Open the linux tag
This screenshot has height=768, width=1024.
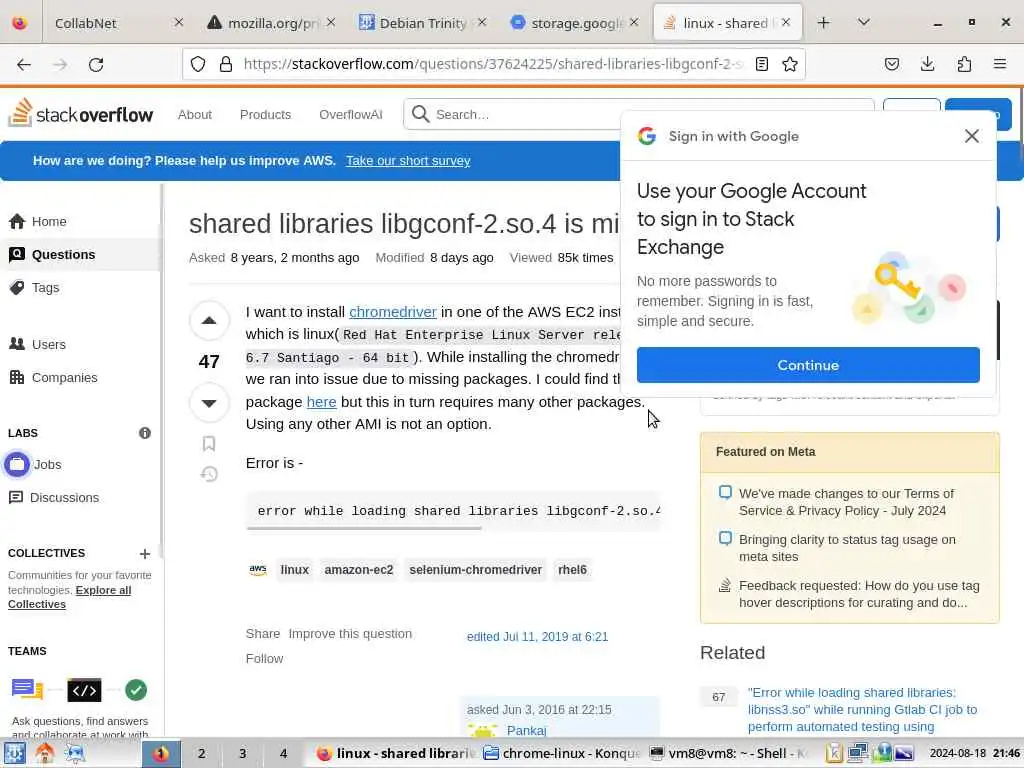click(x=295, y=570)
